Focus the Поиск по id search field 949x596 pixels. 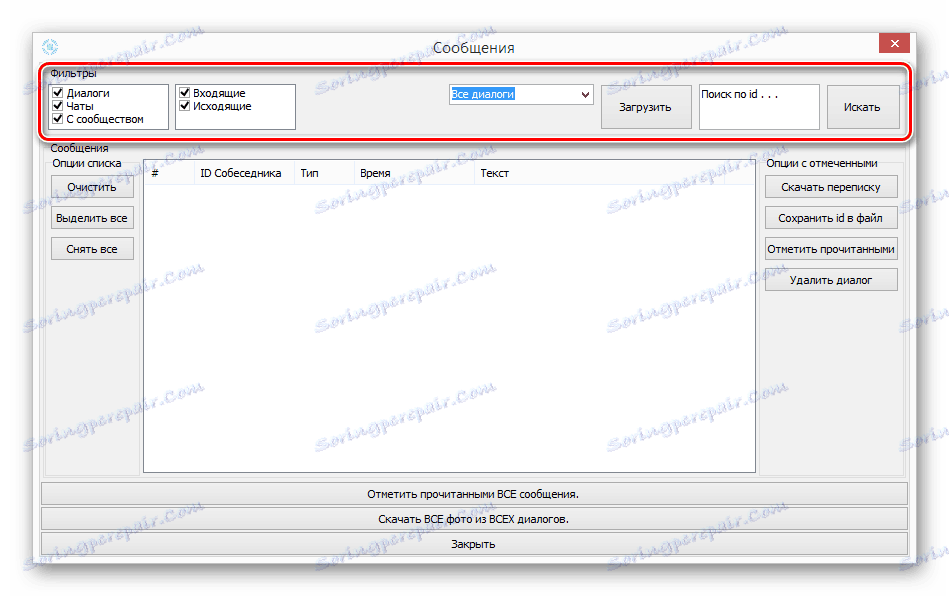tap(759, 107)
